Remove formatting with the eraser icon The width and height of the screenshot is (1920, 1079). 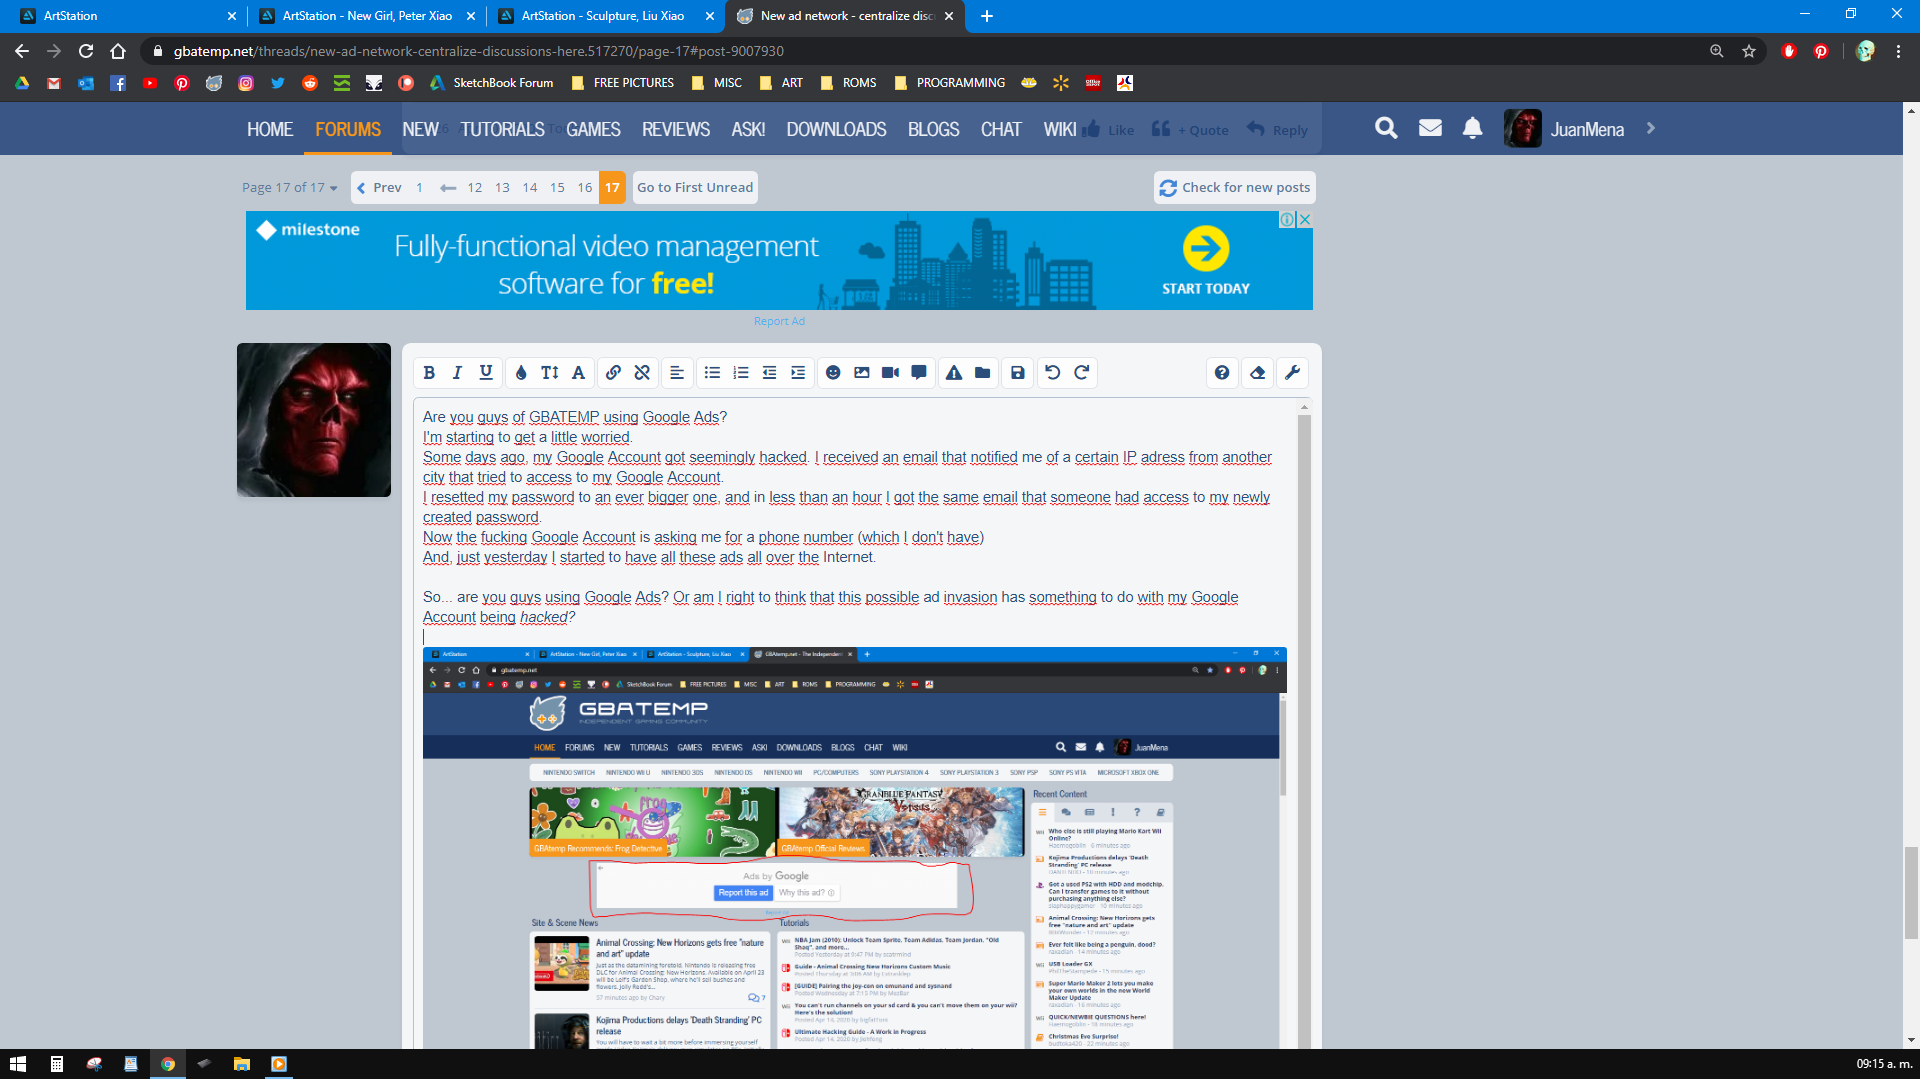(1258, 373)
